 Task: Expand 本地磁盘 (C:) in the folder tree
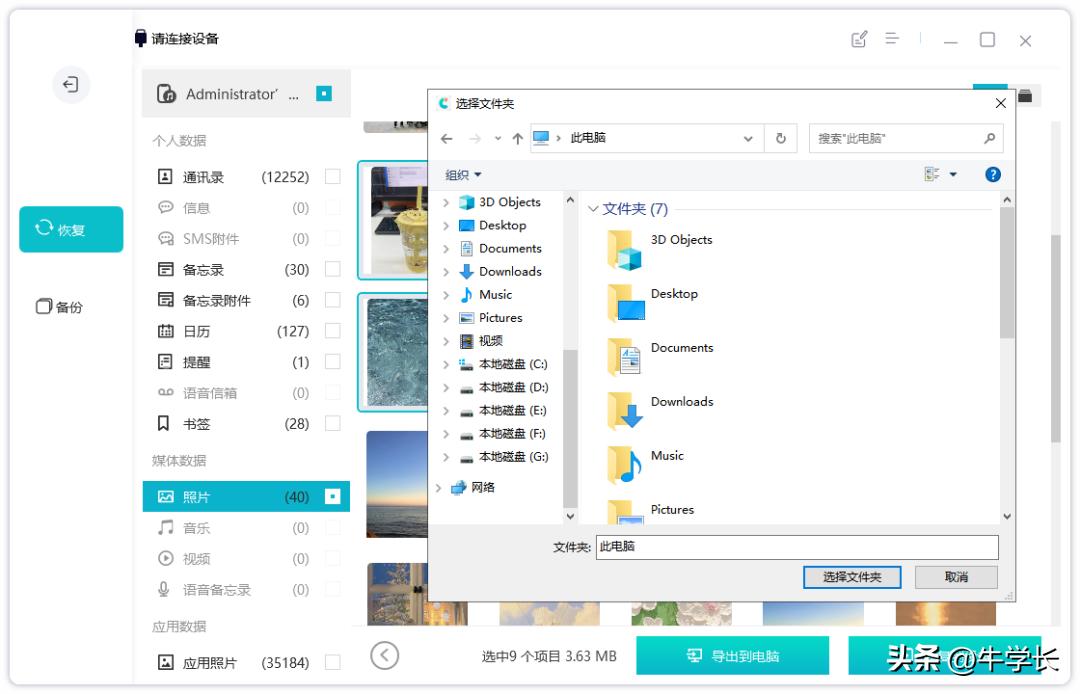(447, 364)
